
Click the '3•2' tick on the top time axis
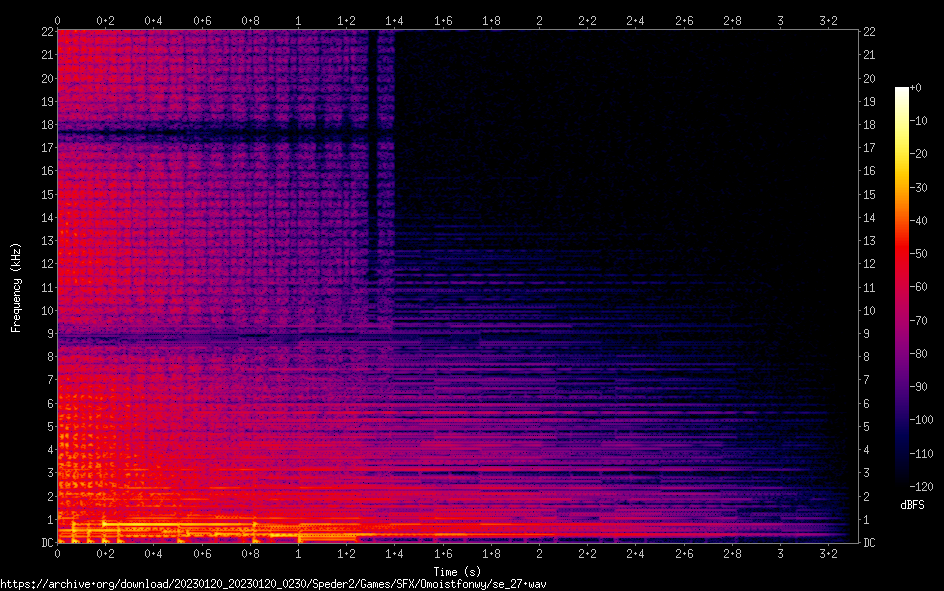point(828,20)
